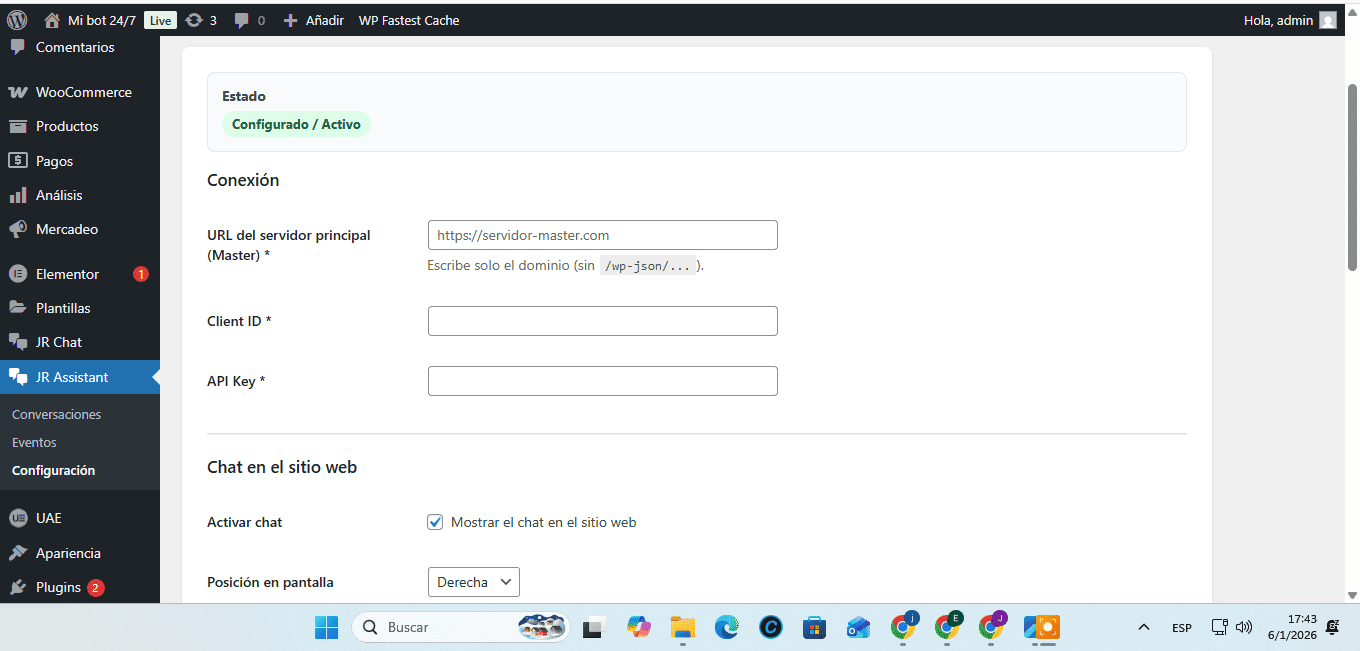Click the Añadir plus icon

(x=288, y=19)
